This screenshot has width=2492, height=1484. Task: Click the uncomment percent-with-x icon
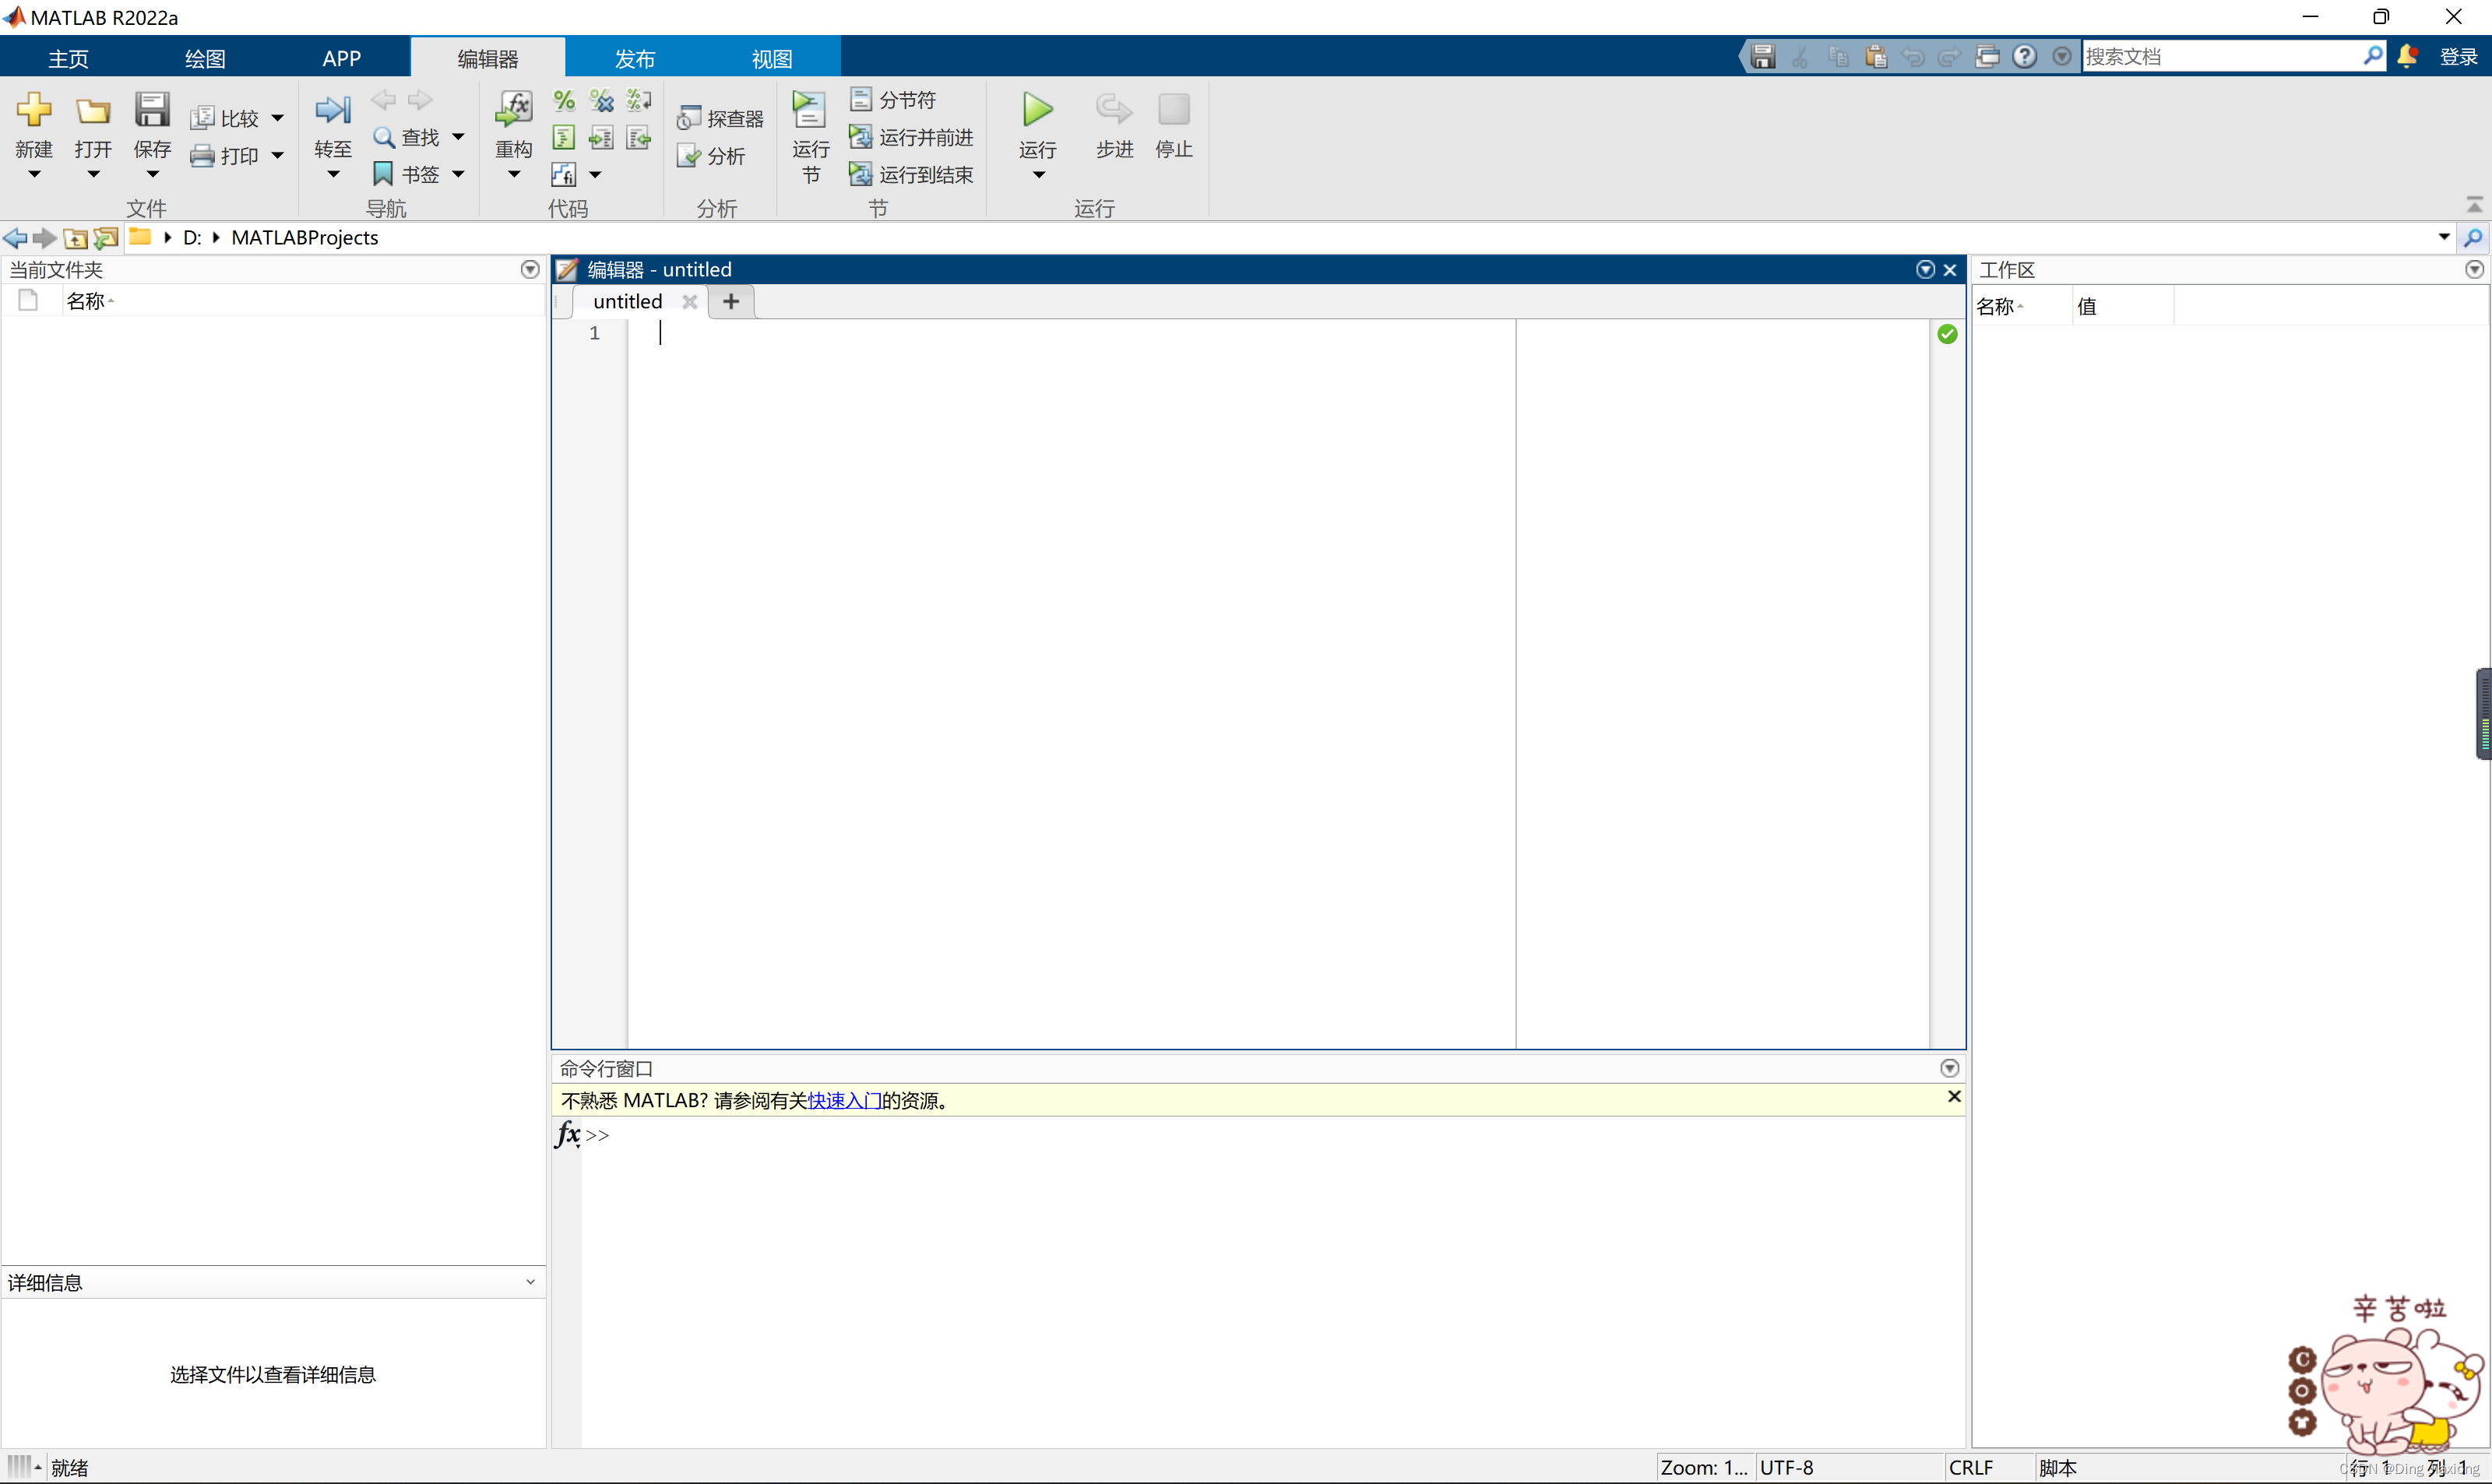point(601,100)
